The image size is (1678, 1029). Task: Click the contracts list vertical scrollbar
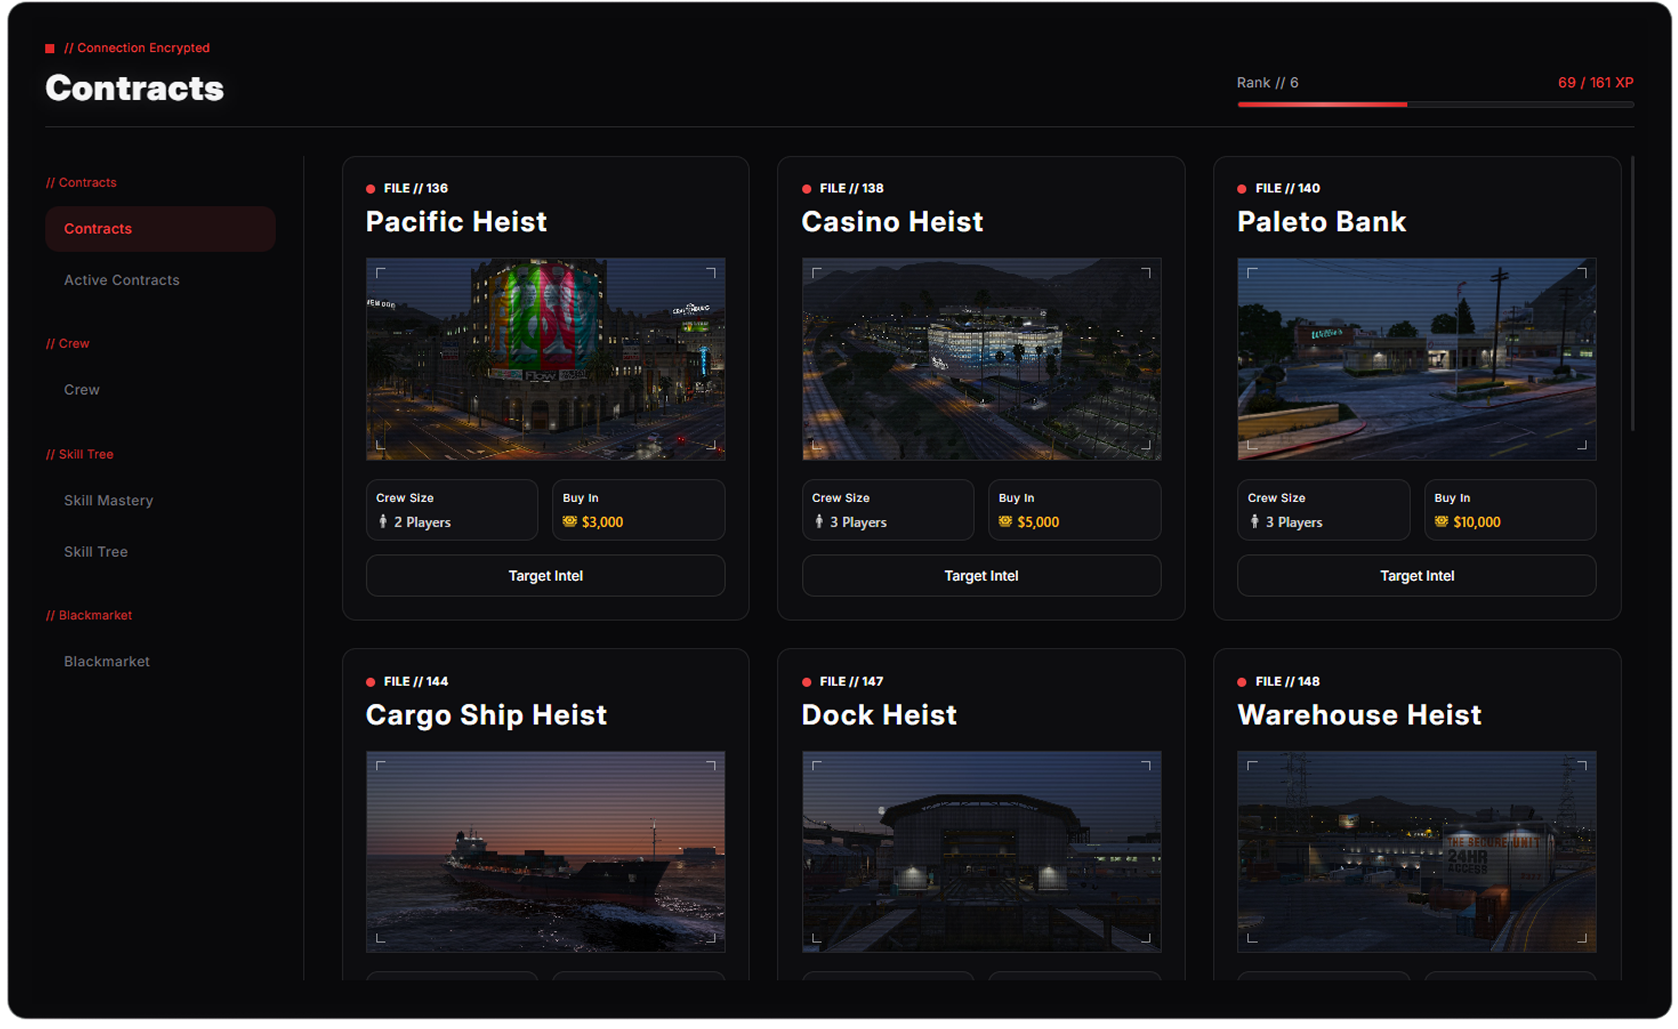(1633, 293)
